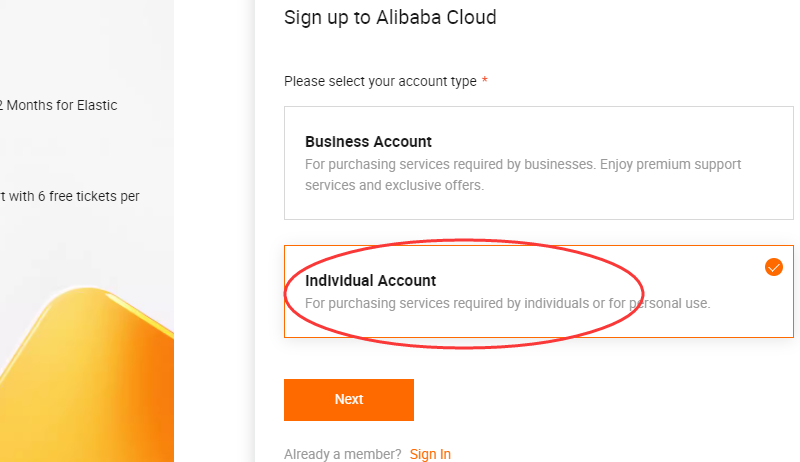Click the 'Sign up to Alibaba Cloud' heading
Viewport: 800px width, 462px height.
coord(390,17)
